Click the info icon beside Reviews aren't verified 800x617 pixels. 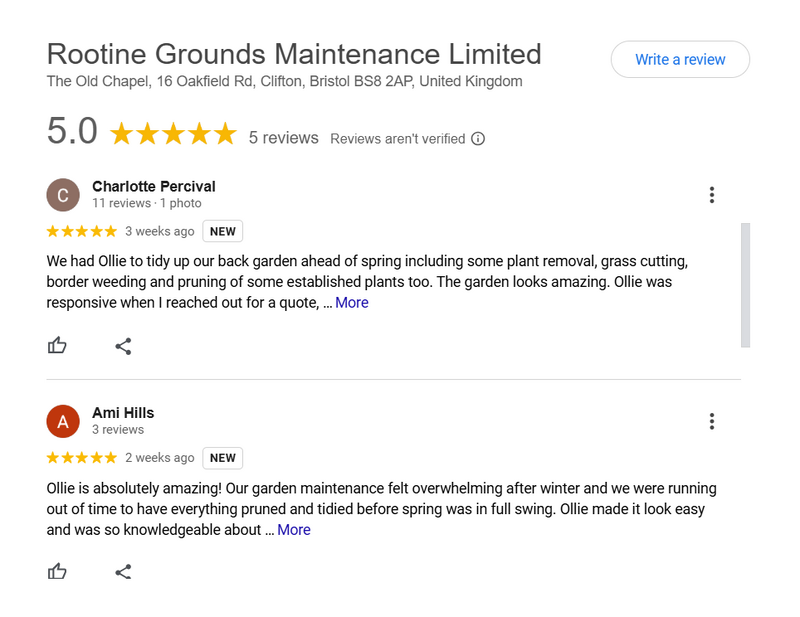[478, 139]
